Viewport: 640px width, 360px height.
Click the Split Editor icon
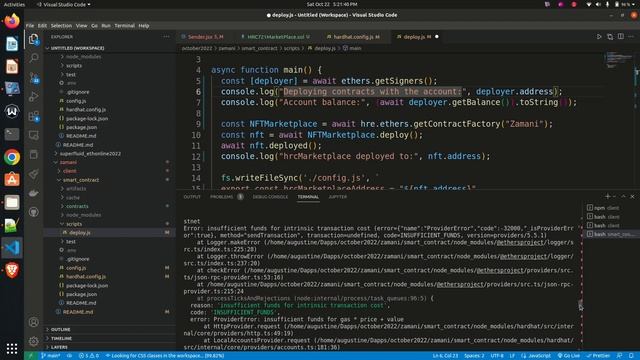coord(621,37)
